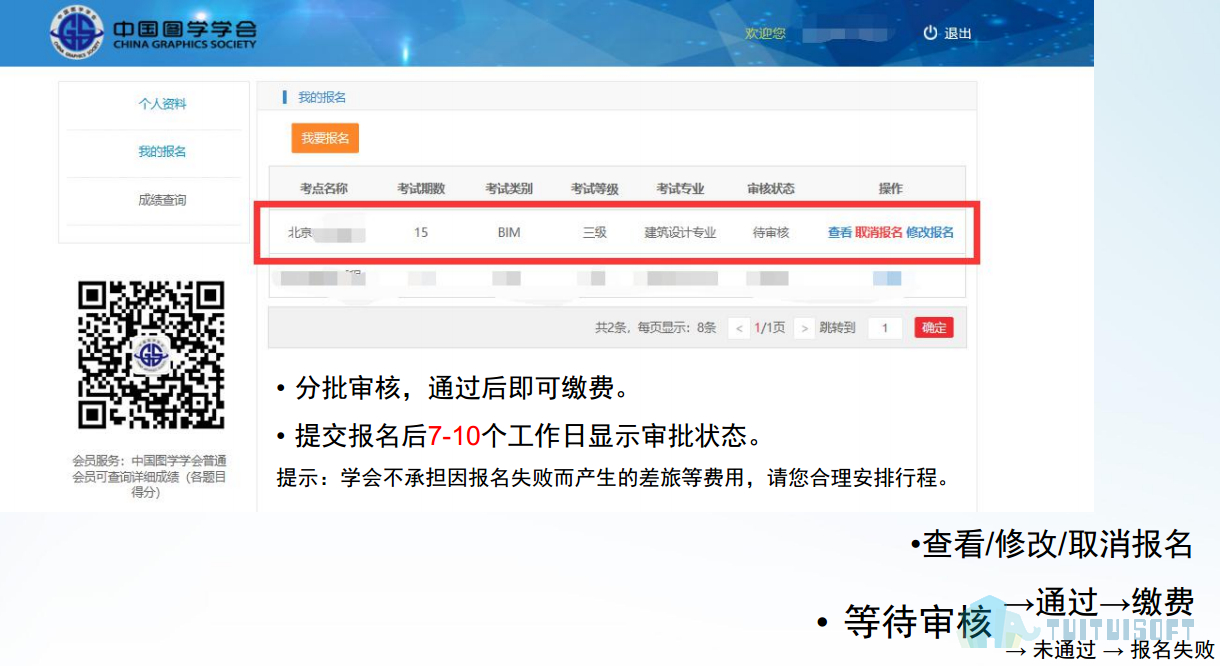Viewport: 1220px width, 666px height.
Task: Click the 操作 column header
Action: (890, 189)
